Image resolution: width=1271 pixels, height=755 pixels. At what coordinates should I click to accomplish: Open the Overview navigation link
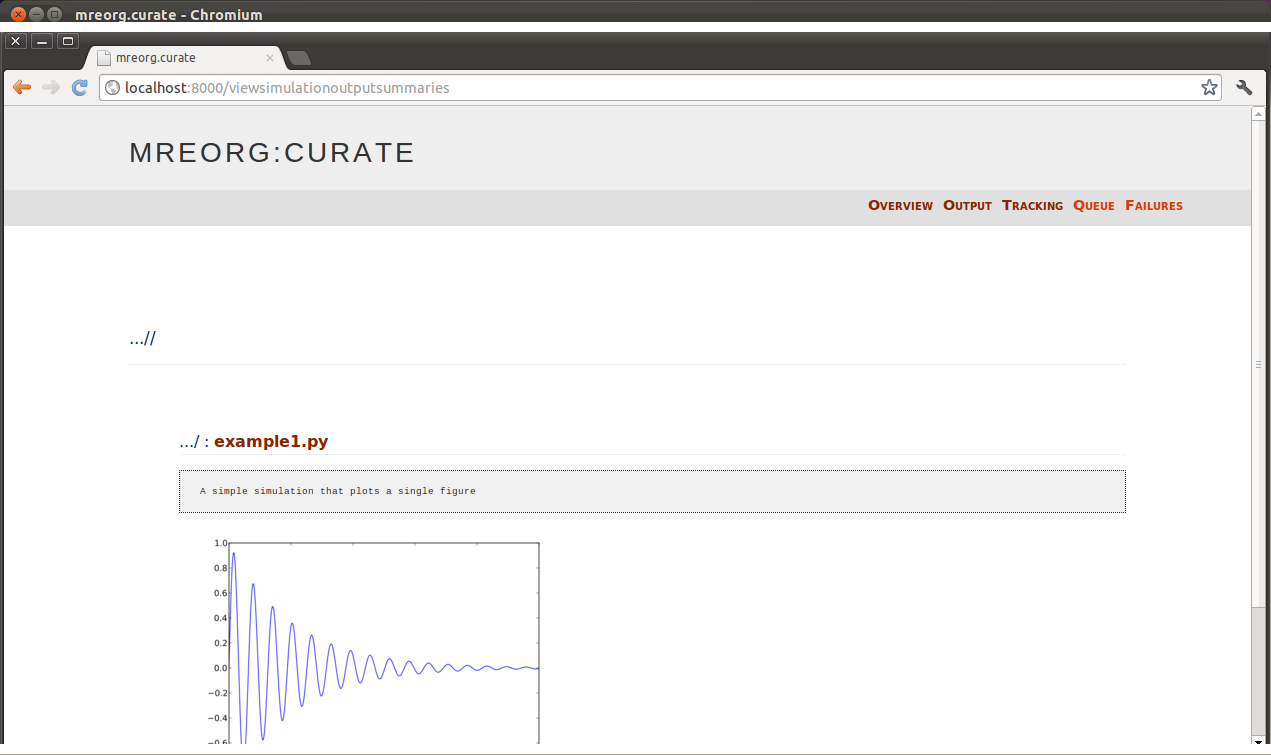[900, 205]
